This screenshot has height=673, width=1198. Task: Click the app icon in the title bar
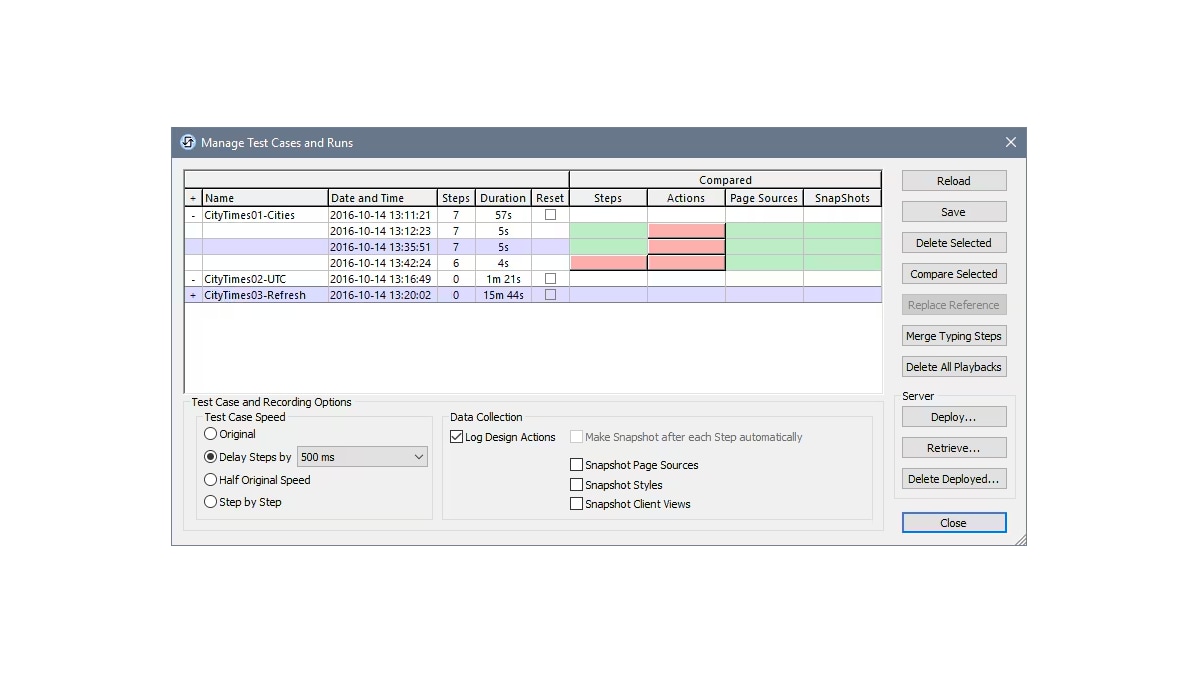187,143
